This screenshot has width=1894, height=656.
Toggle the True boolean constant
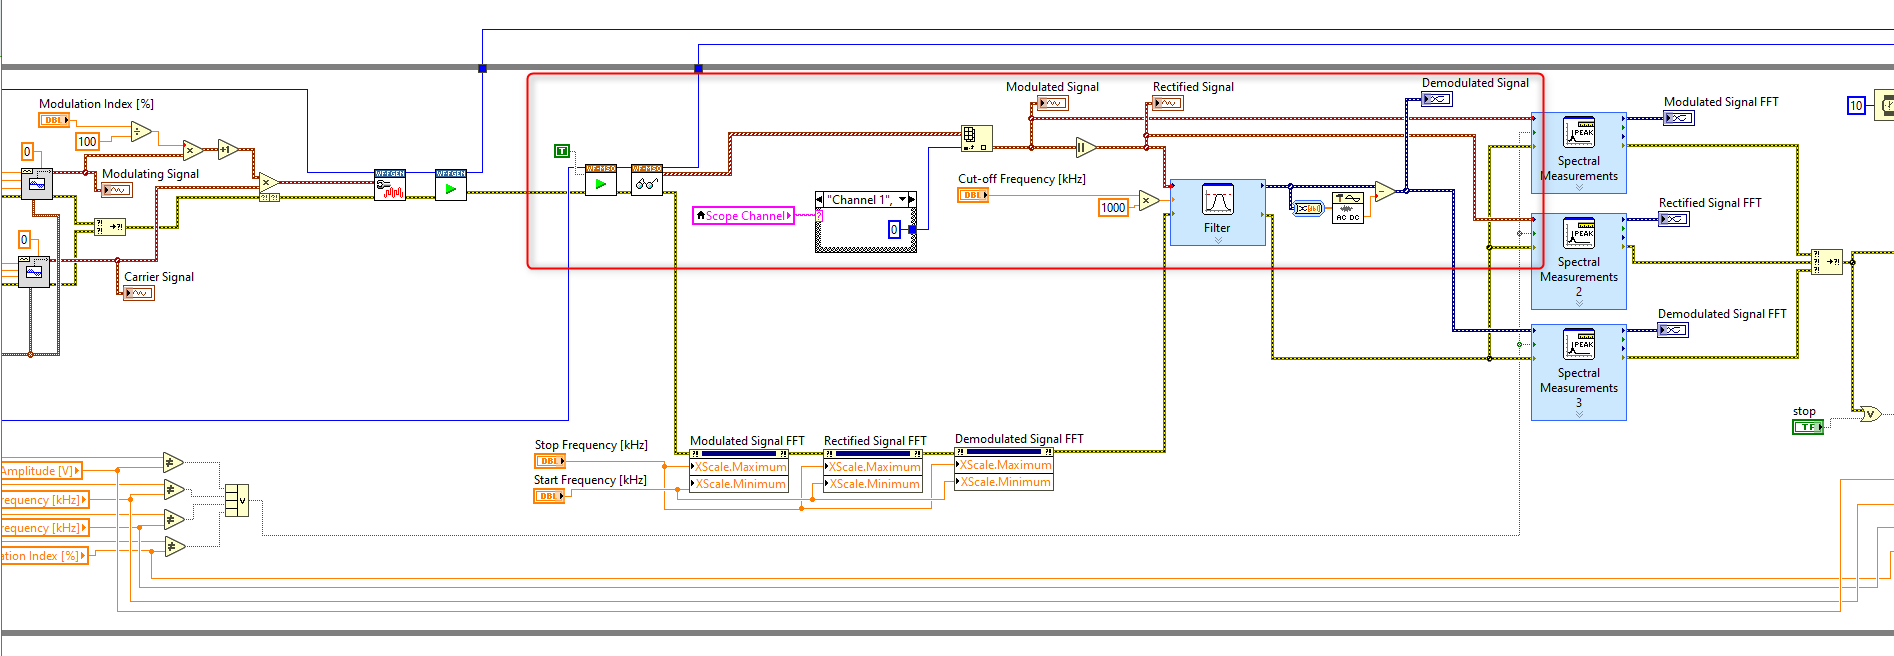562,151
